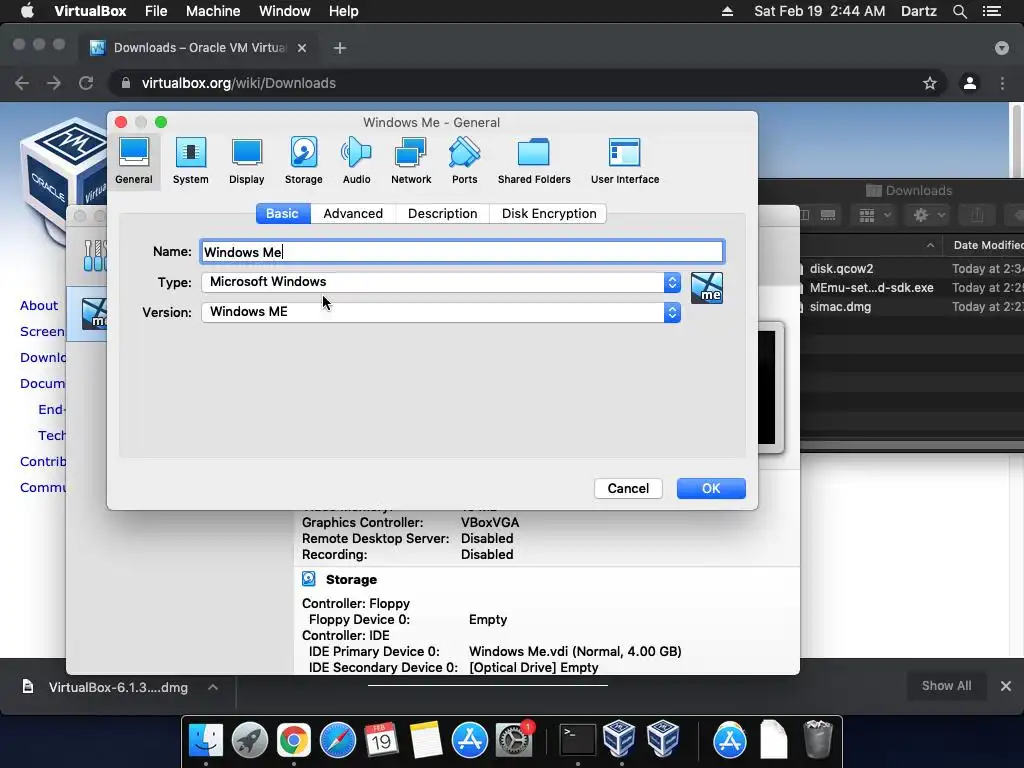Open Finder action gear dropdown in Downloads window
The height and width of the screenshot is (768, 1024).
(x=929, y=215)
